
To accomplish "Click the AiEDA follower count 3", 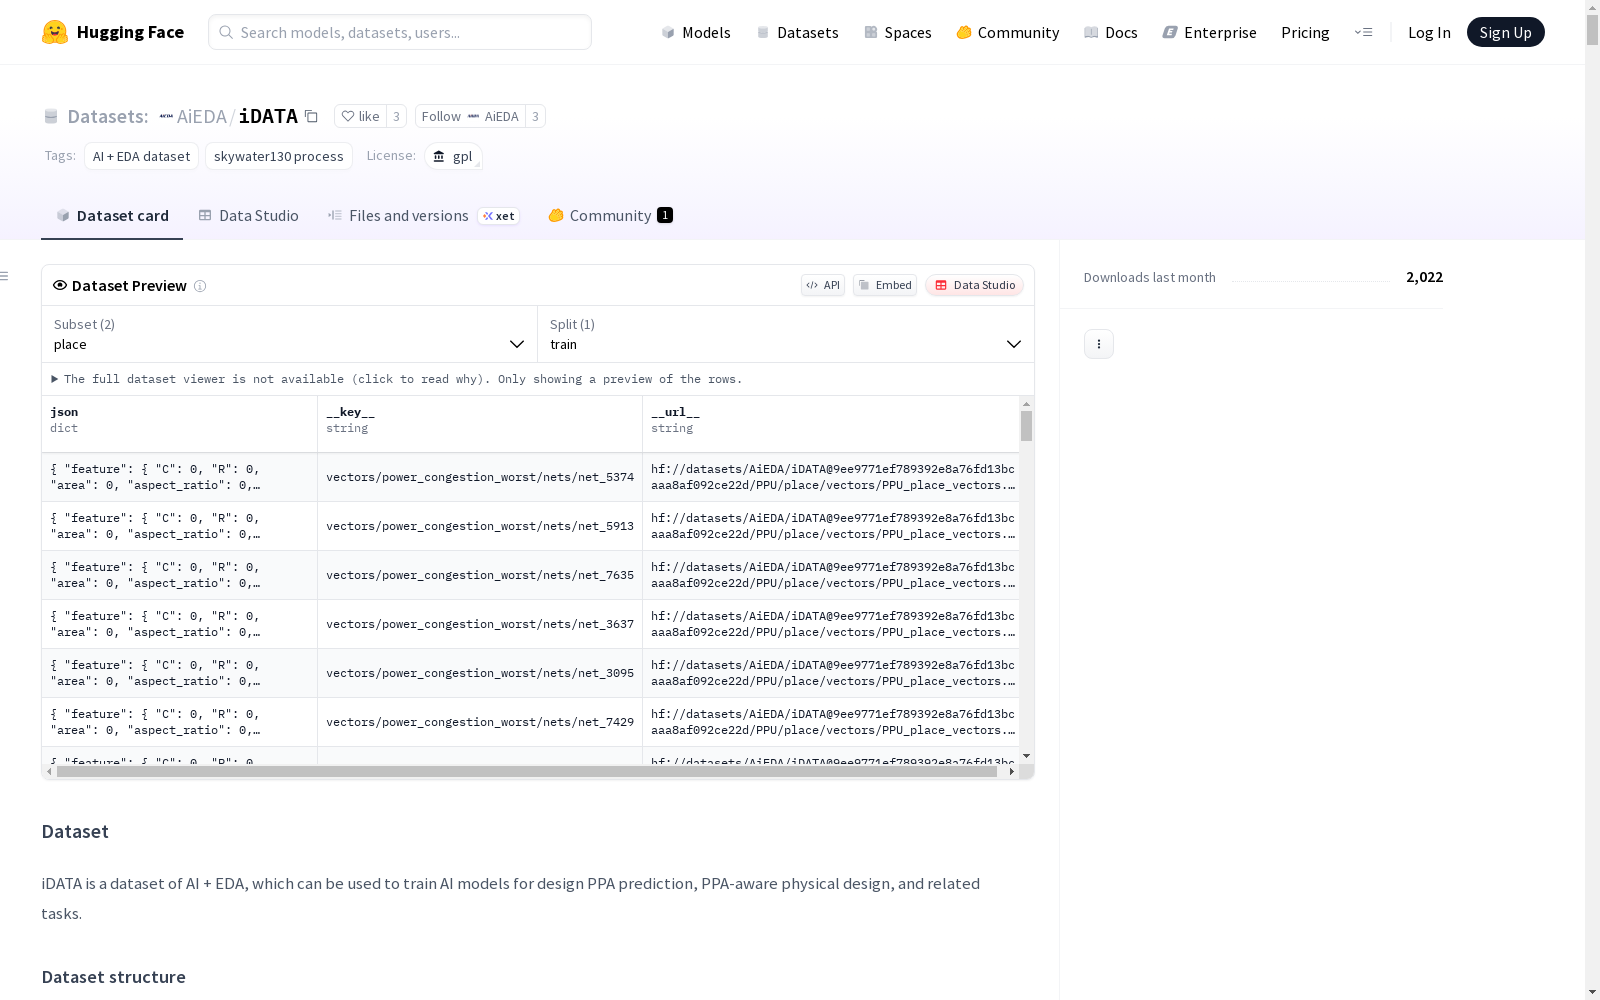I will point(535,116).
